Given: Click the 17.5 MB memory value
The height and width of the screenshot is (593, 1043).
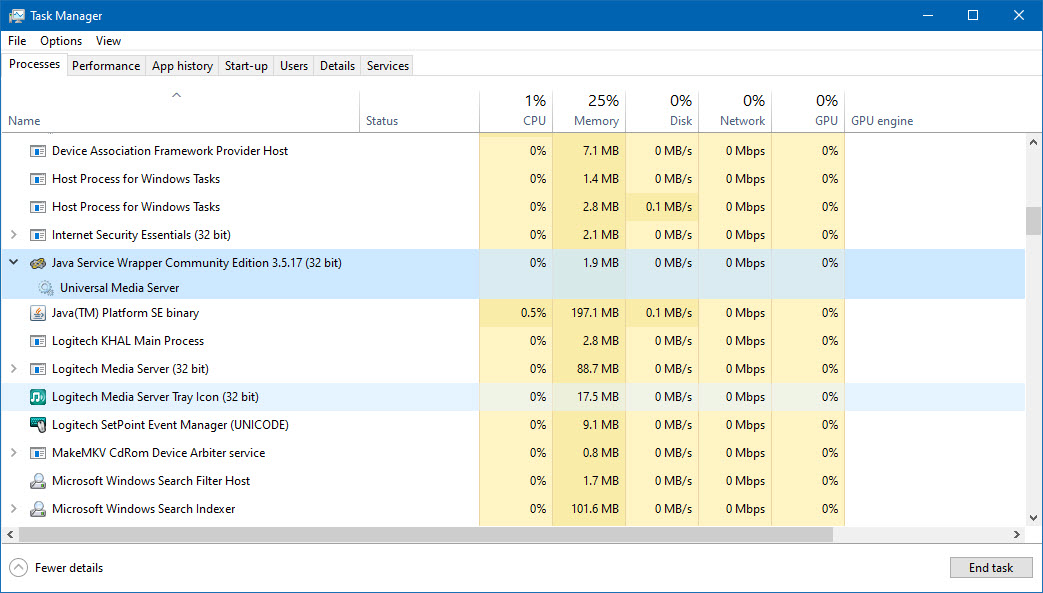Looking at the screenshot, I should pos(597,397).
